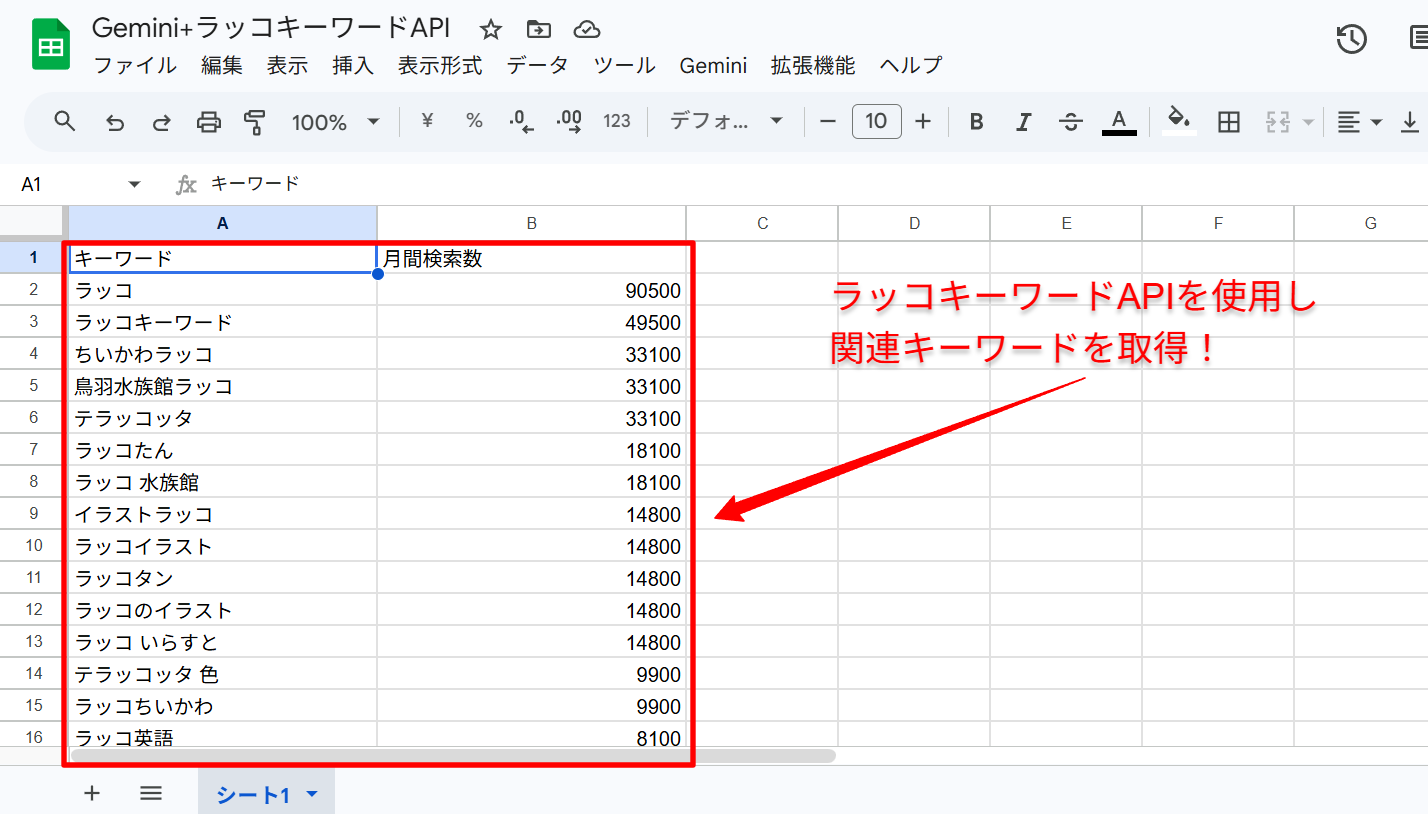Print the spreadsheet
The image size is (1428, 814).
click(208, 122)
